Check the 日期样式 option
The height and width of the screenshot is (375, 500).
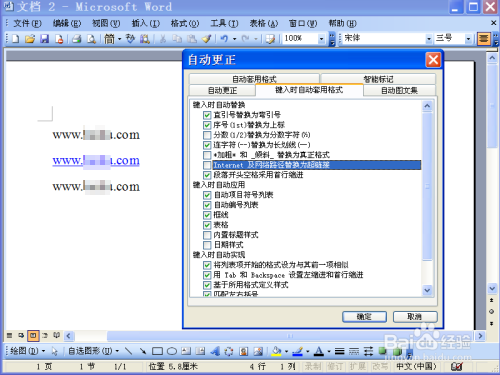coord(207,245)
